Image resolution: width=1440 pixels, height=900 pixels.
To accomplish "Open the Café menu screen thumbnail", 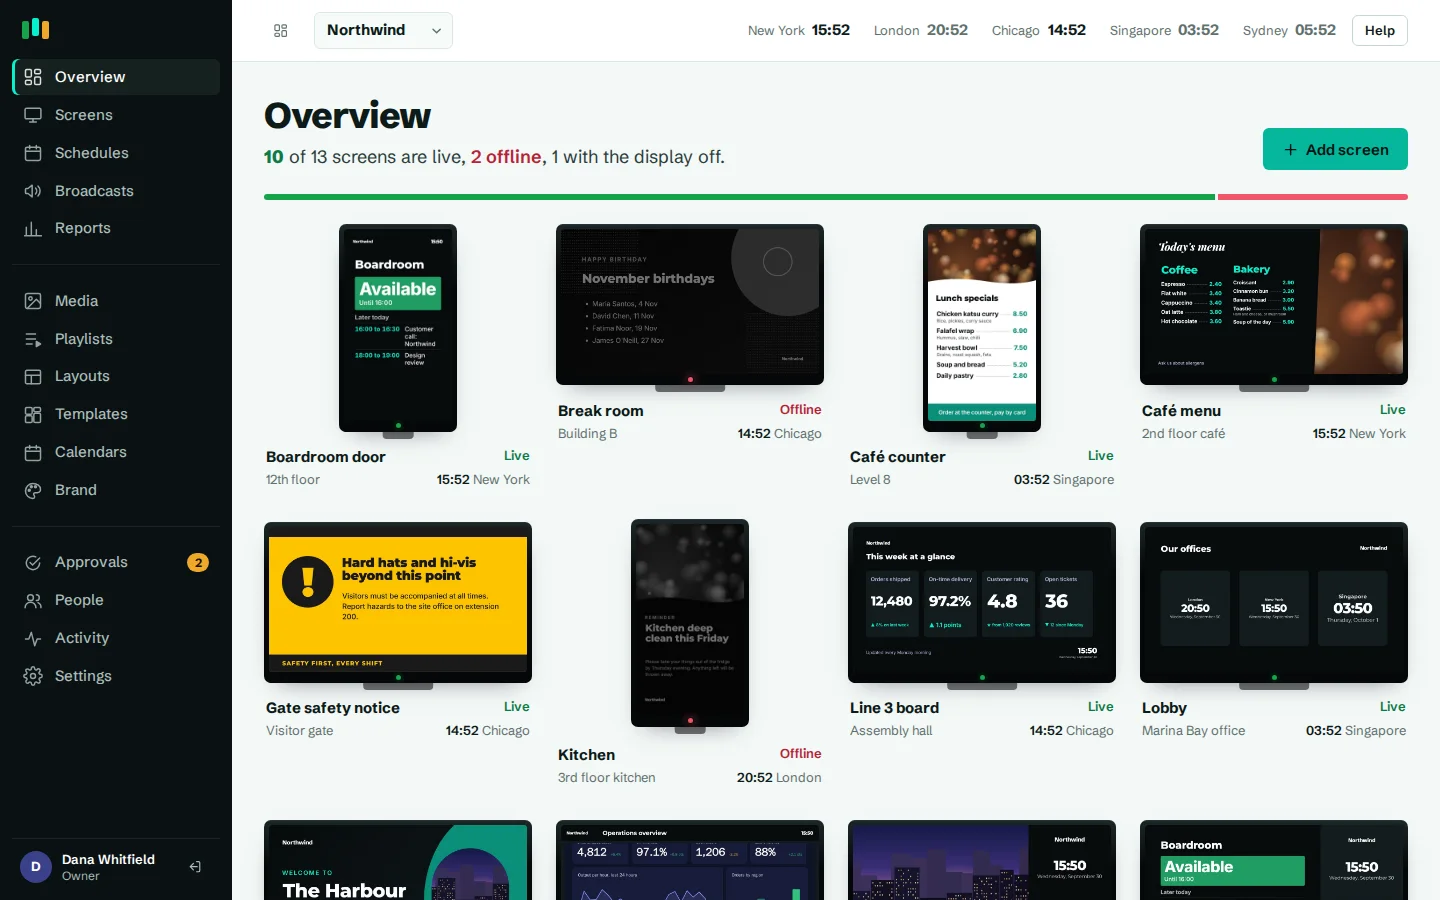I will point(1274,304).
